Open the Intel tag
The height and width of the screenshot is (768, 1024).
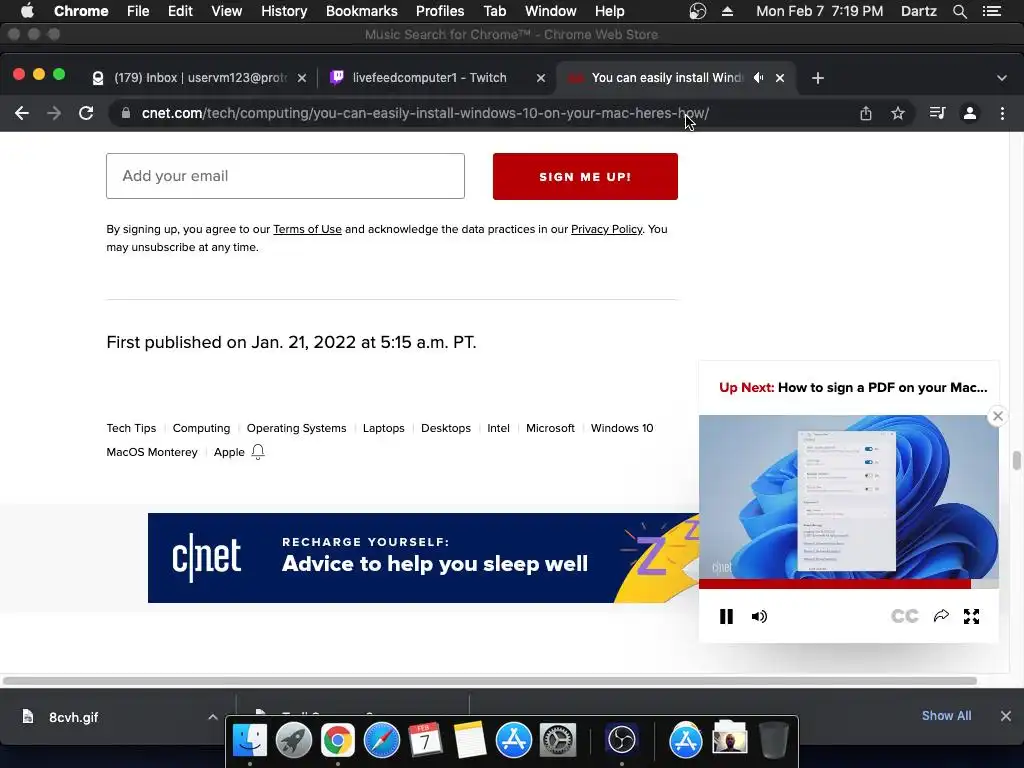coord(498,428)
